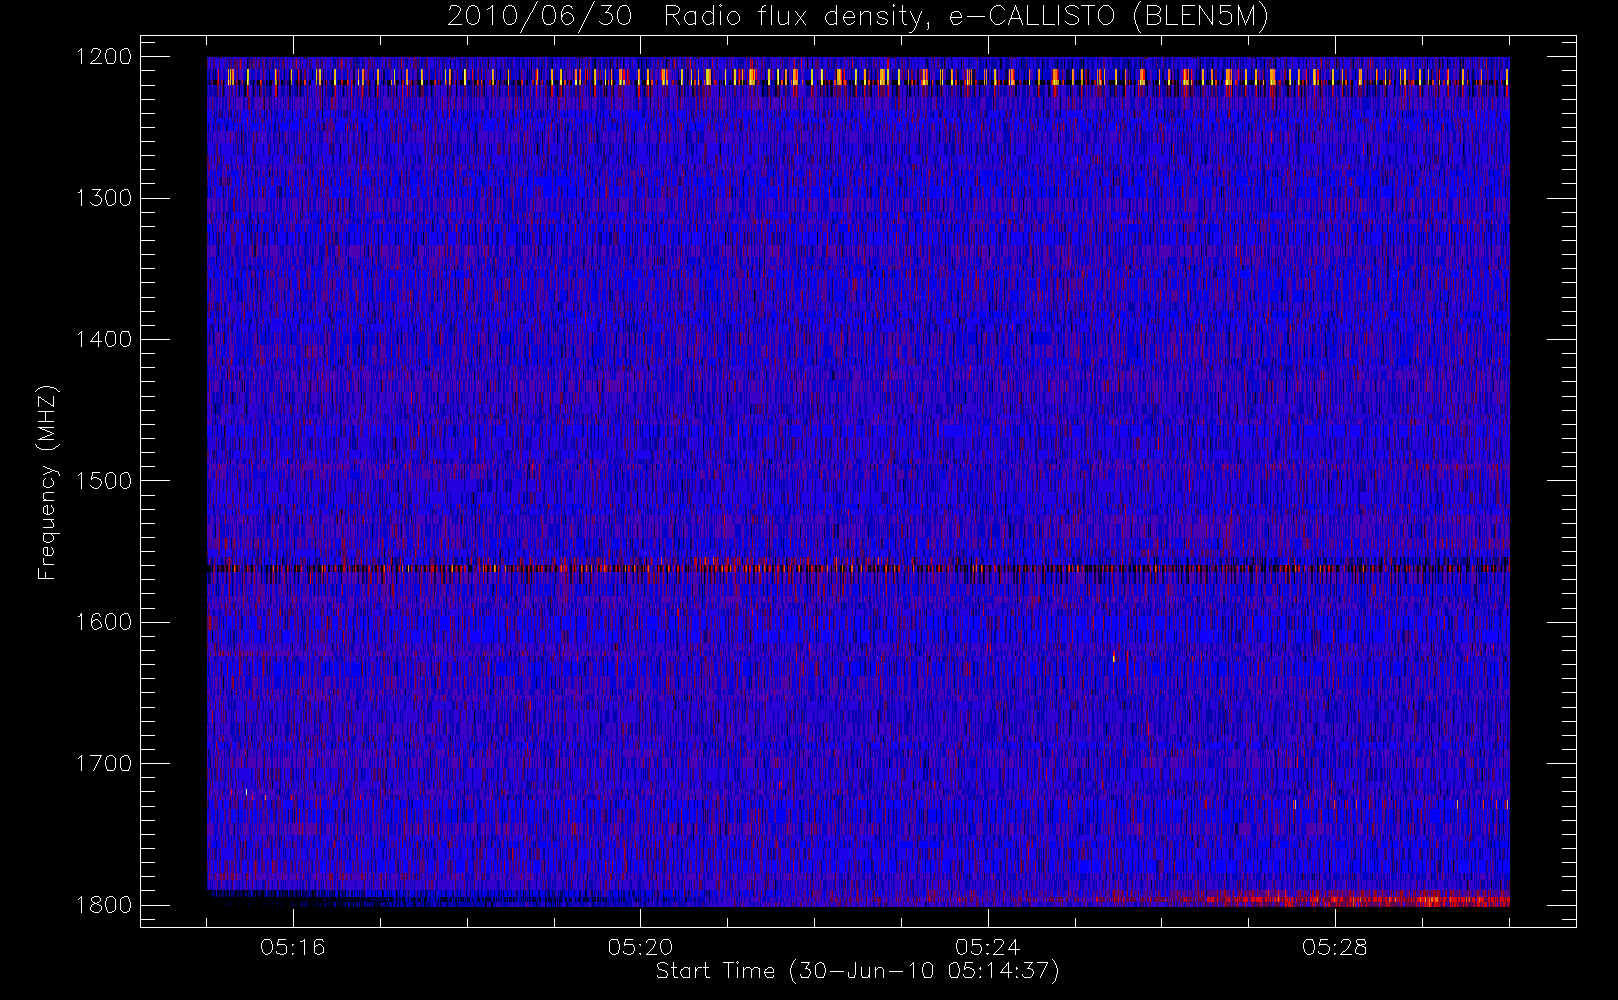Click the plot title 'Radio flux density, e-CALLISTO (BLEN5M)'
This screenshot has height=1000, width=1618.
pos(966,17)
